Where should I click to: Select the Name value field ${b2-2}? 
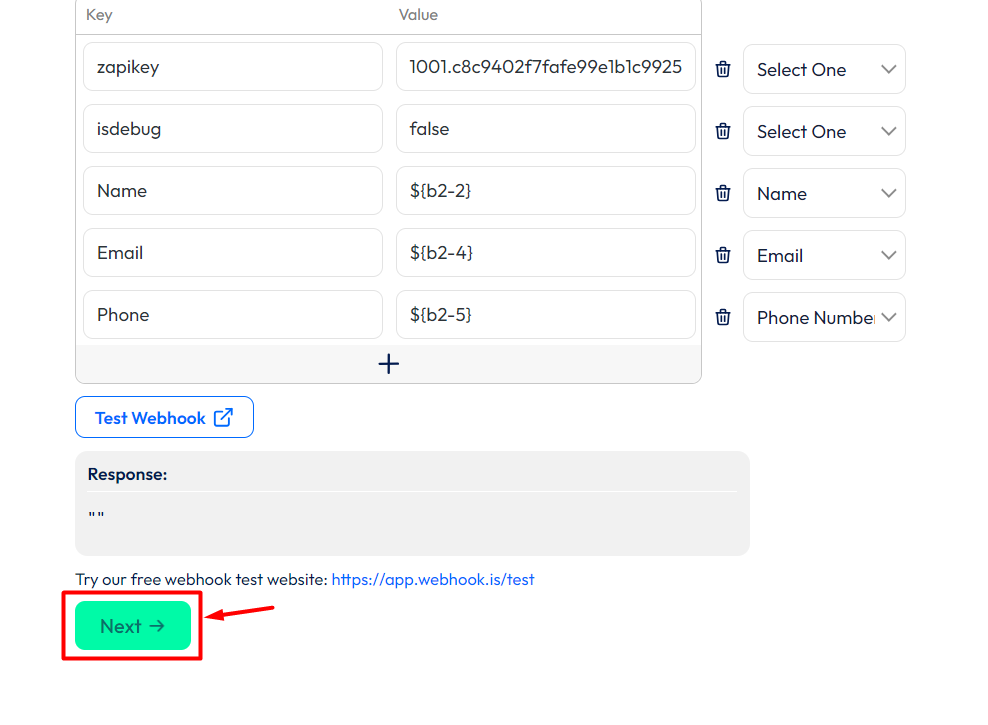pos(545,191)
